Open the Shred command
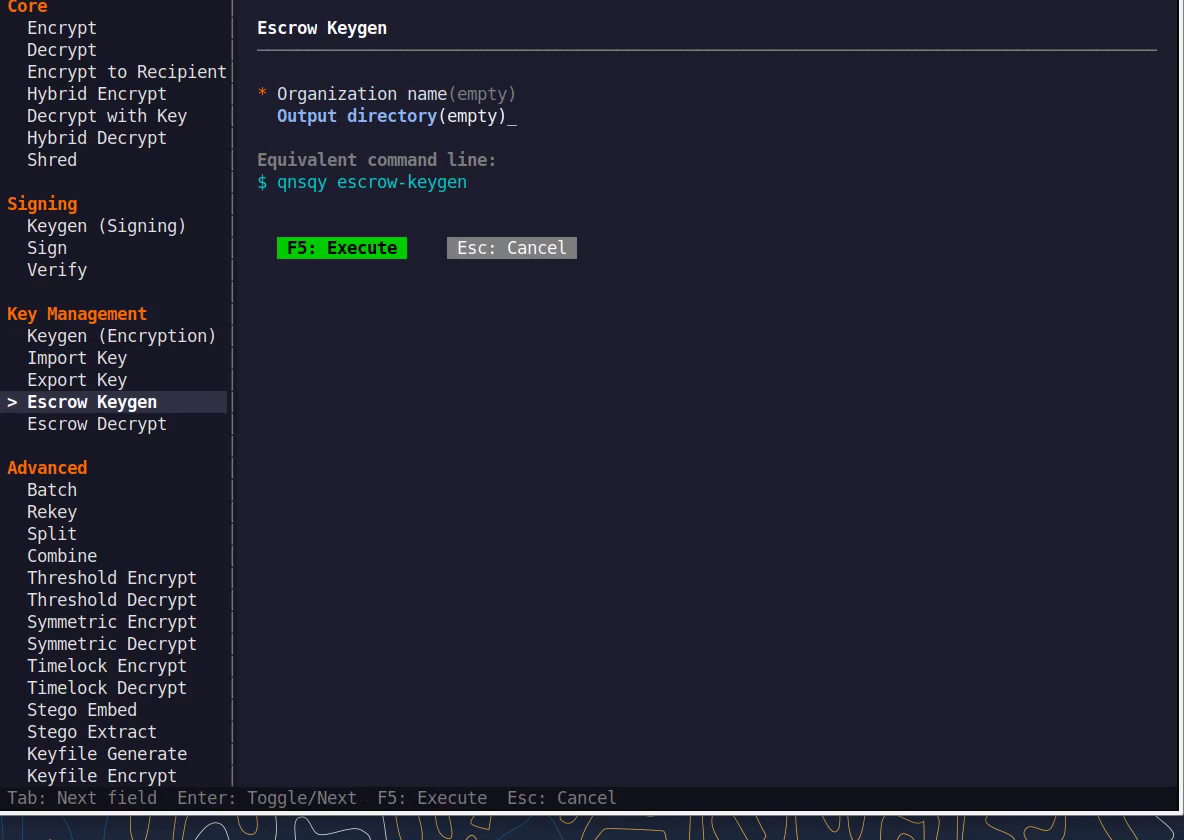 pos(52,159)
